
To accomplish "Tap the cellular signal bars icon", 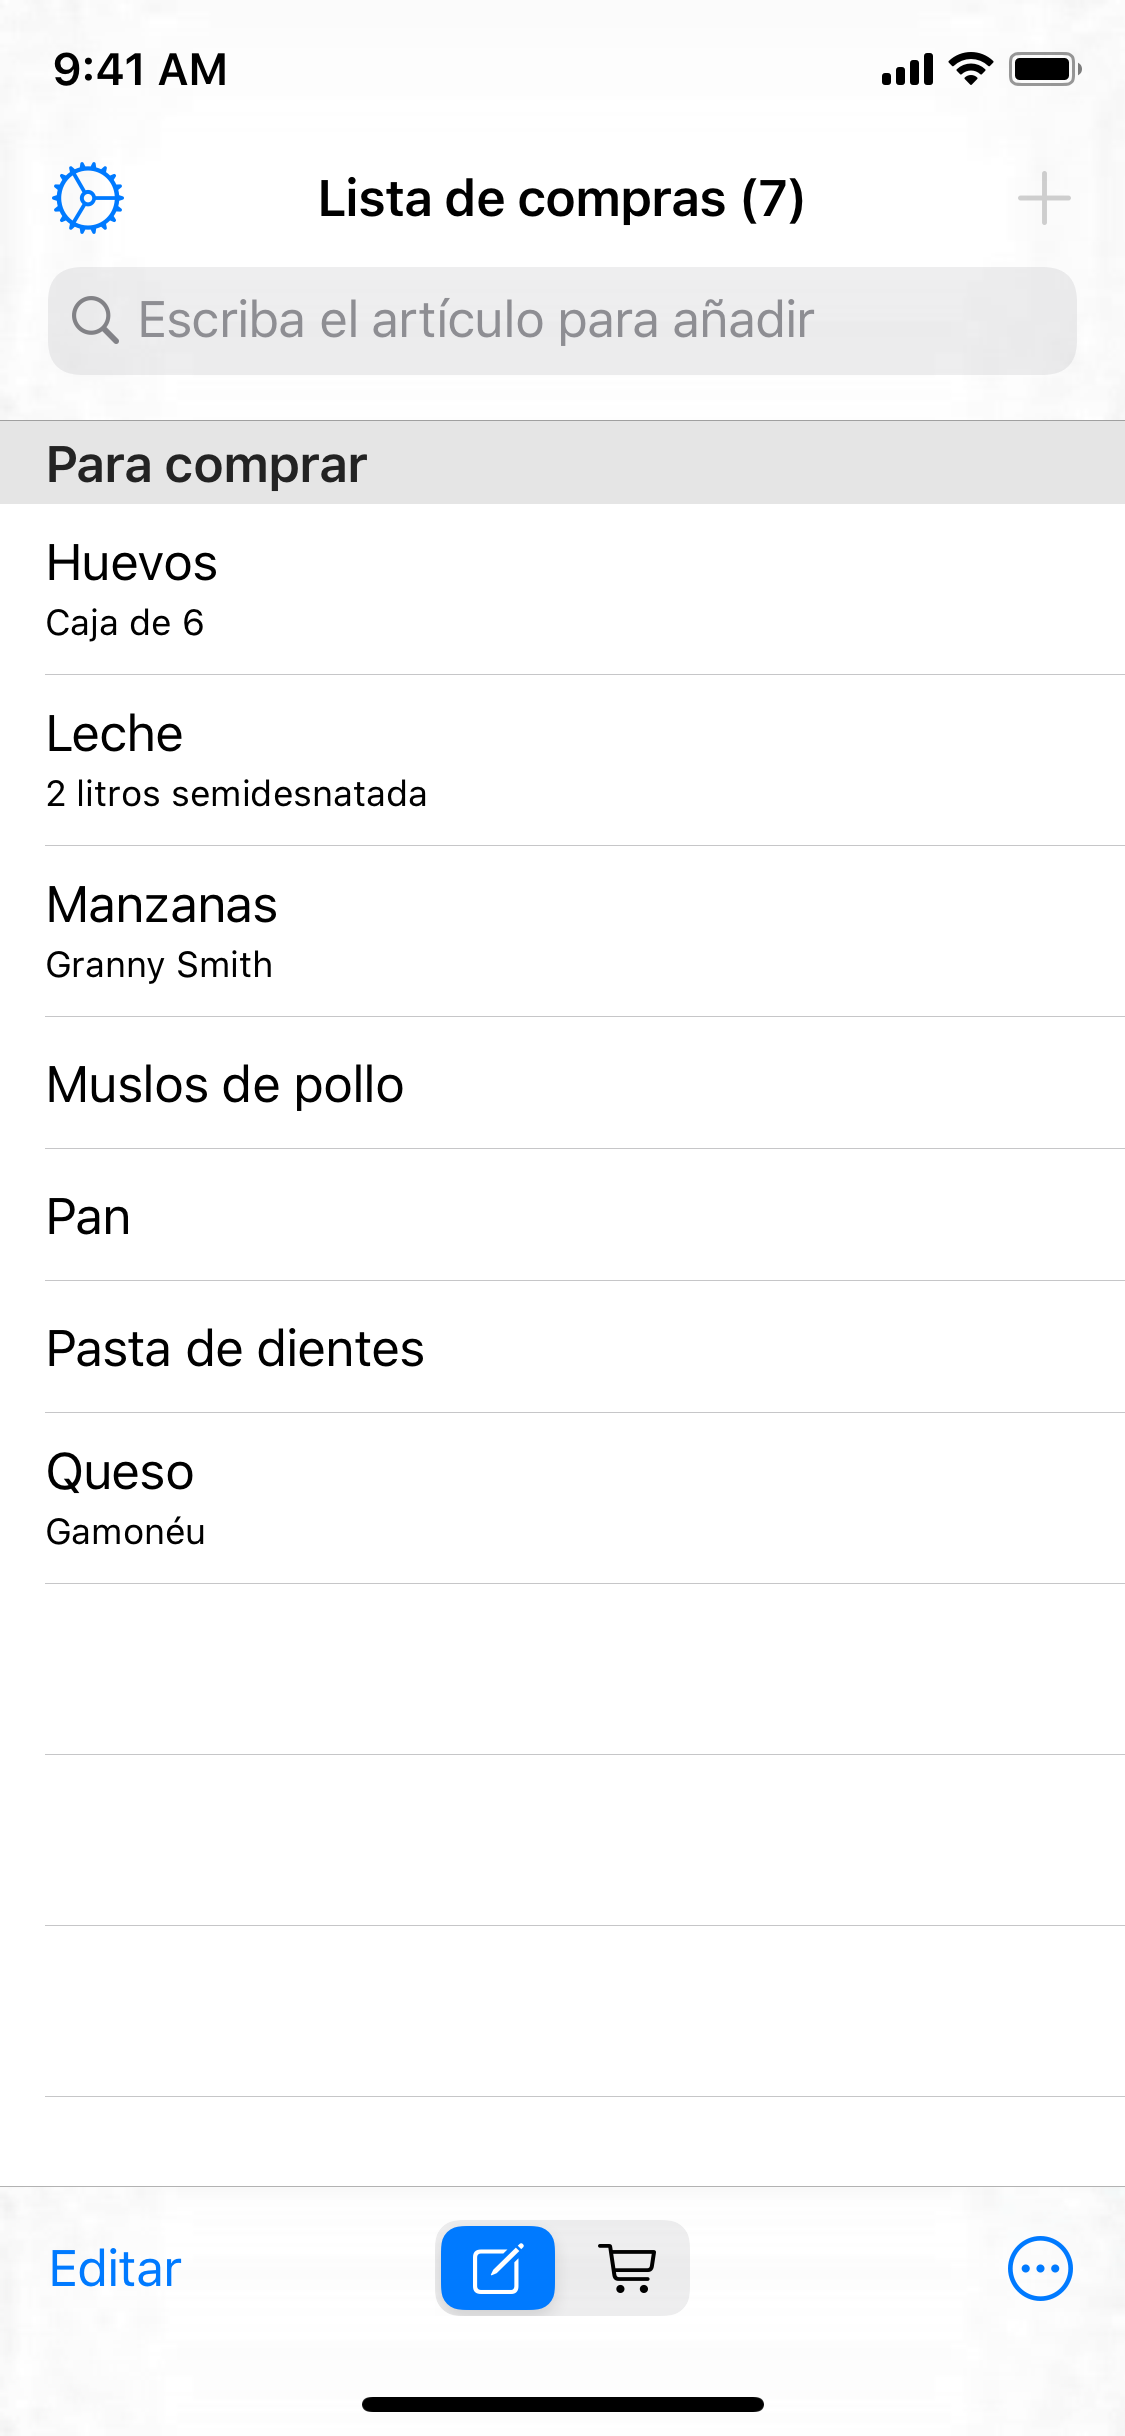I will (907, 70).
